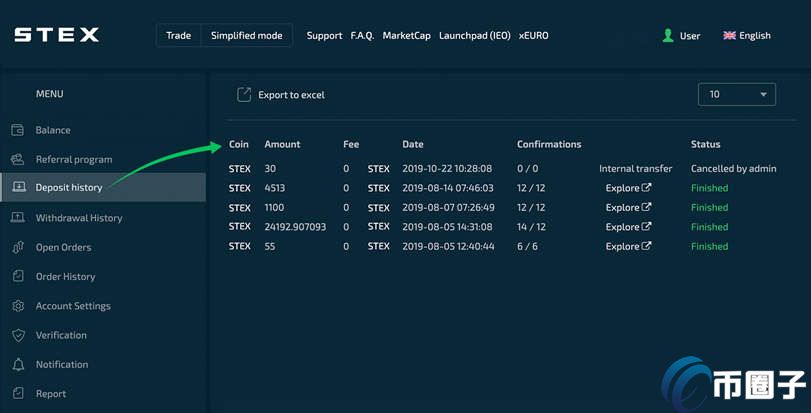Viewport: 811px width, 413px height.
Task: Open Referral program icon in sidebar
Action: (x=18, y=159)
